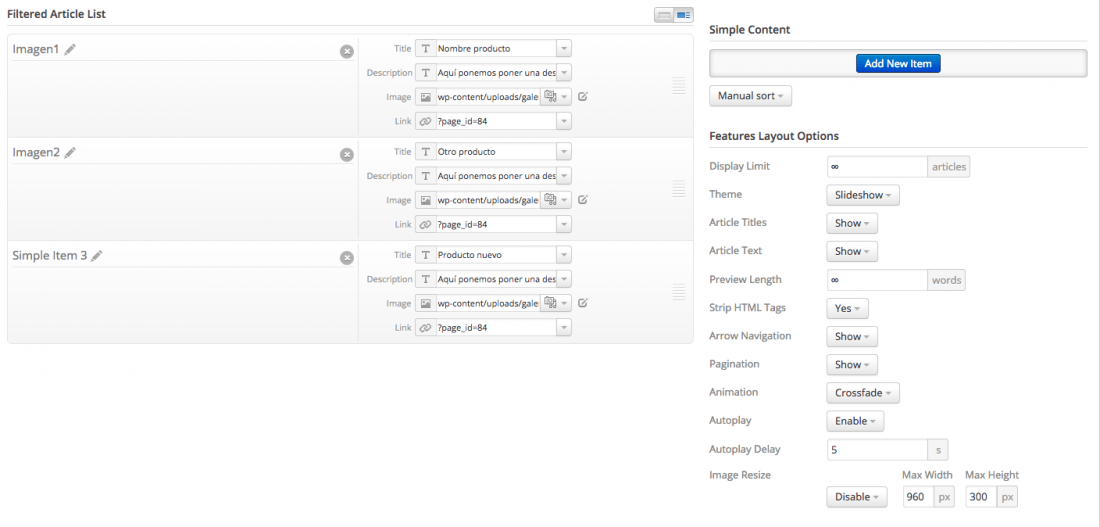1100x527 pixels.
Task: Open the Strip HTML Tags Yes dropdown
Action: (847, 308)
